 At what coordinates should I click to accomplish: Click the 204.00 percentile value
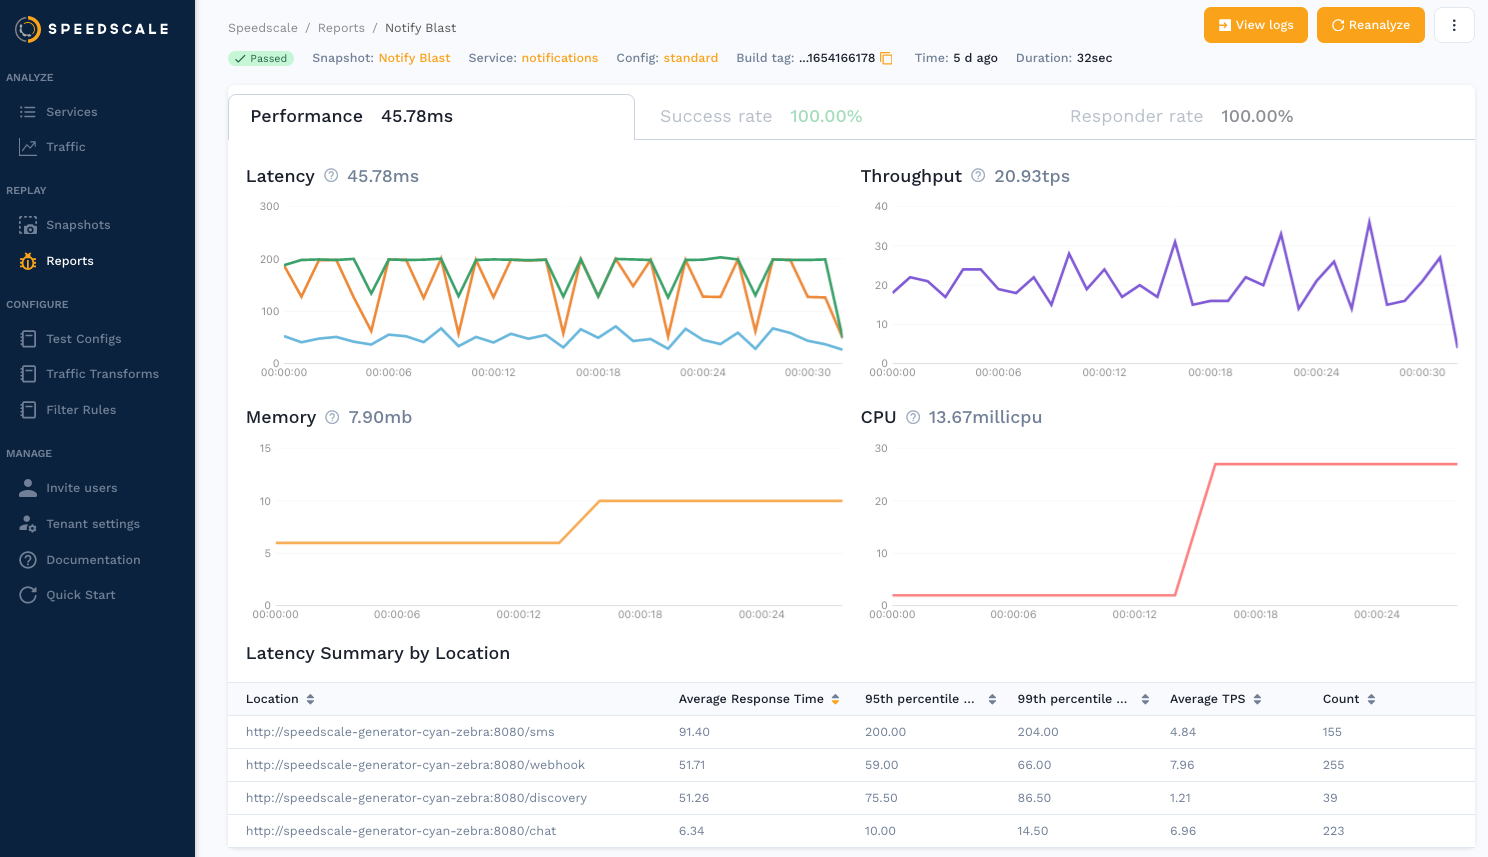[x=1038, y=732]
